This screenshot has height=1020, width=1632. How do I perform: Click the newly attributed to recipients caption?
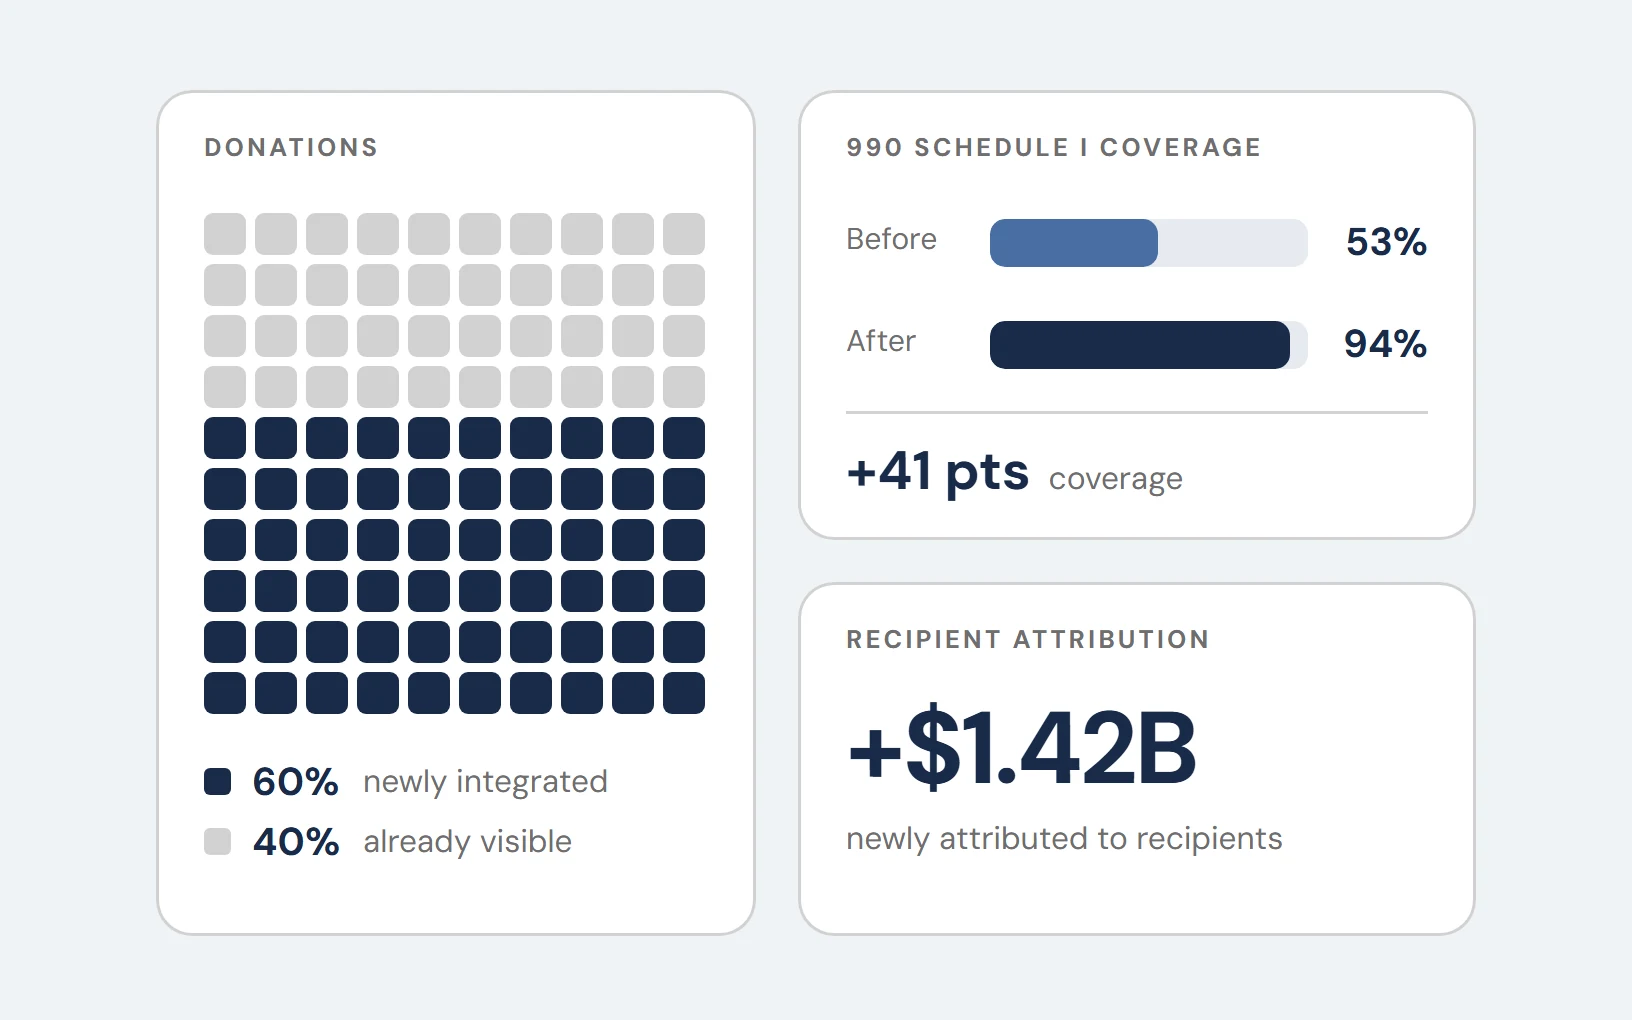pyautogui.click(x=1064, y=838)
